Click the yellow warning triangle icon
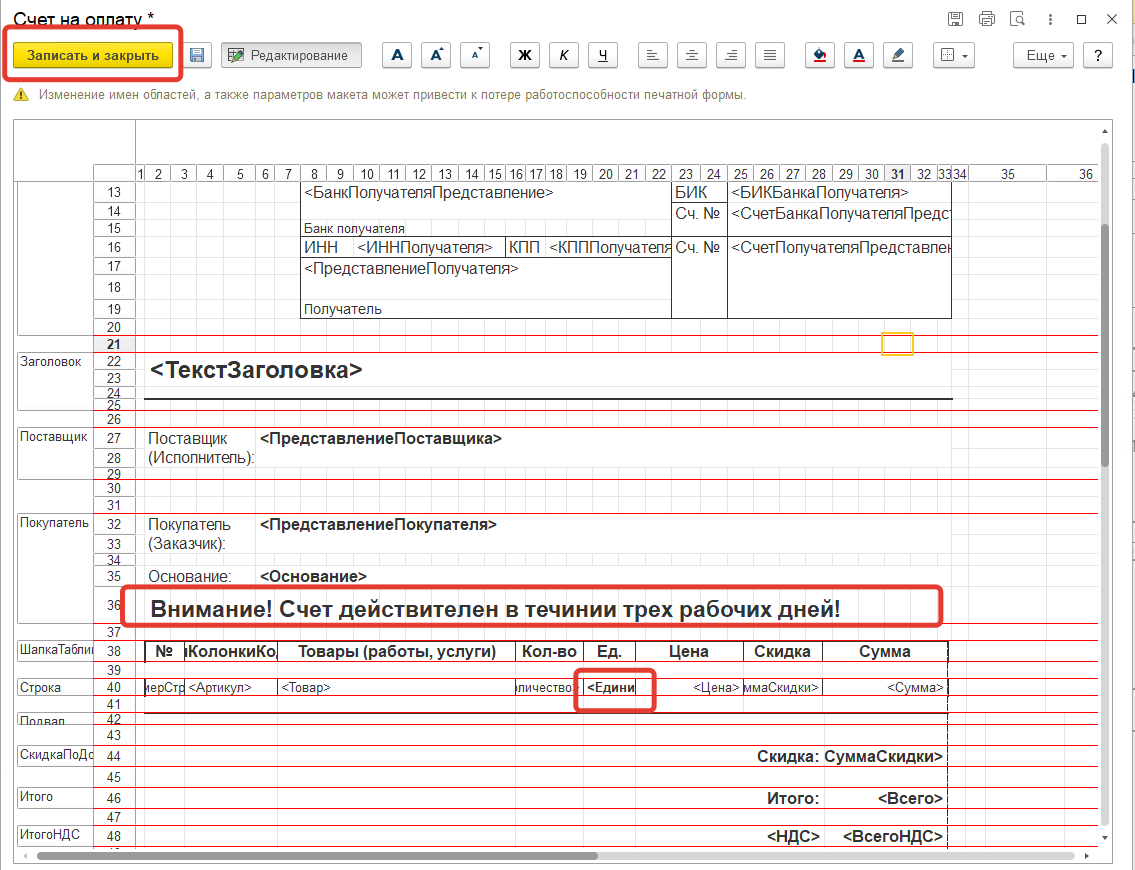The width and height of the screenshot is (1135, 870). (x=22, y=95)
